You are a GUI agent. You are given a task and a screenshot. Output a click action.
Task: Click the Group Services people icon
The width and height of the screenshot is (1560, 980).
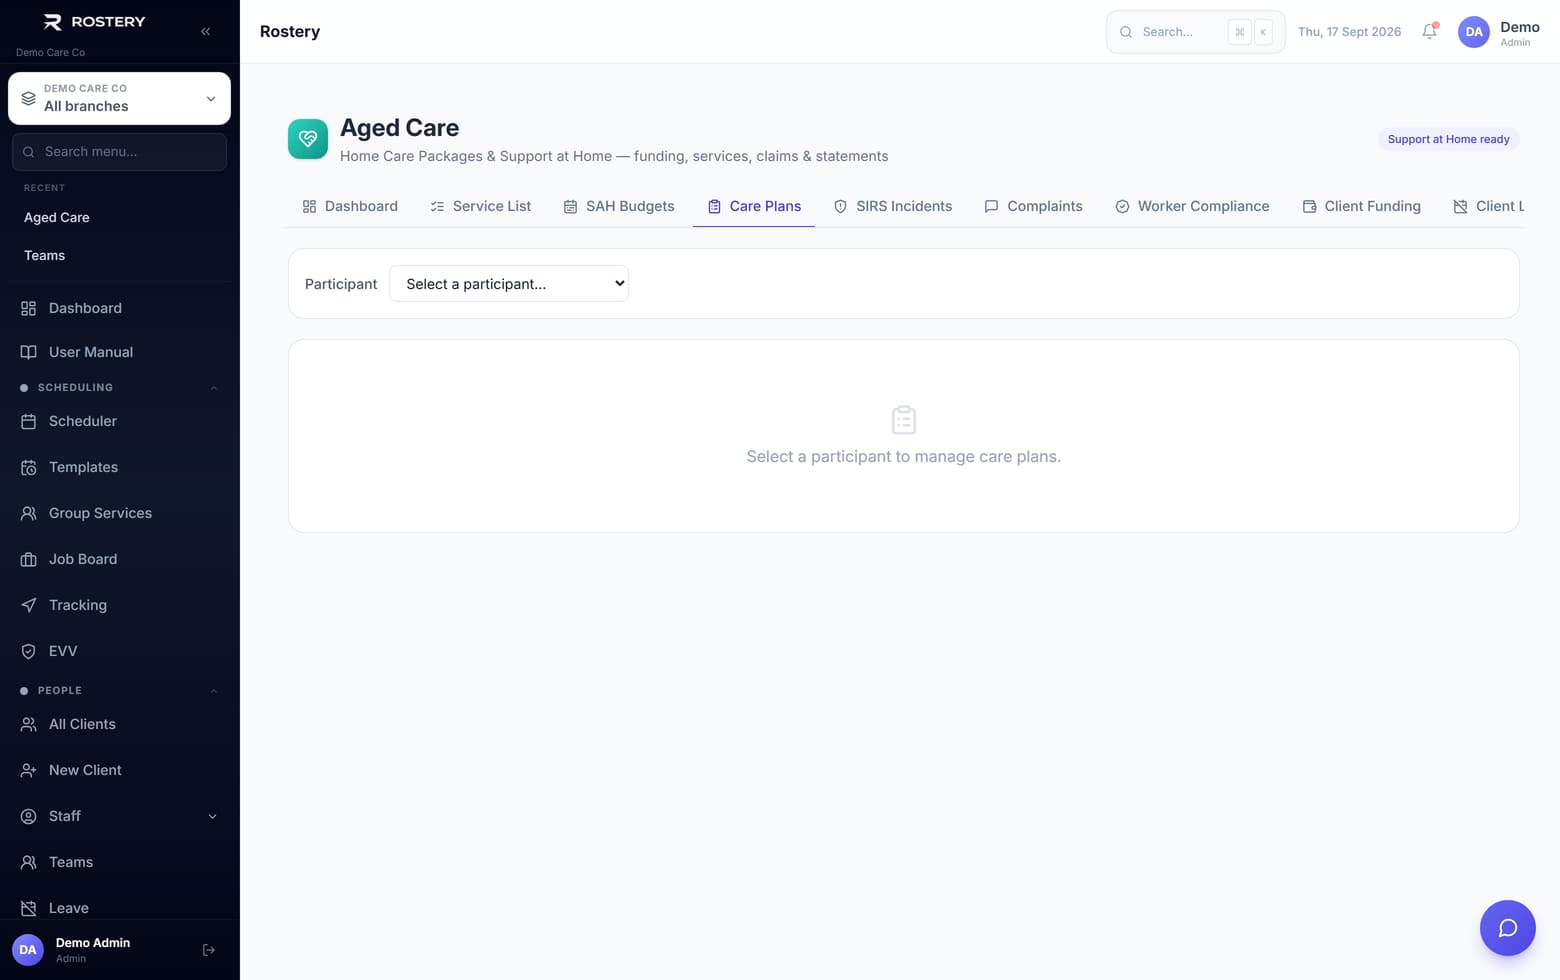tap(29, 513)
